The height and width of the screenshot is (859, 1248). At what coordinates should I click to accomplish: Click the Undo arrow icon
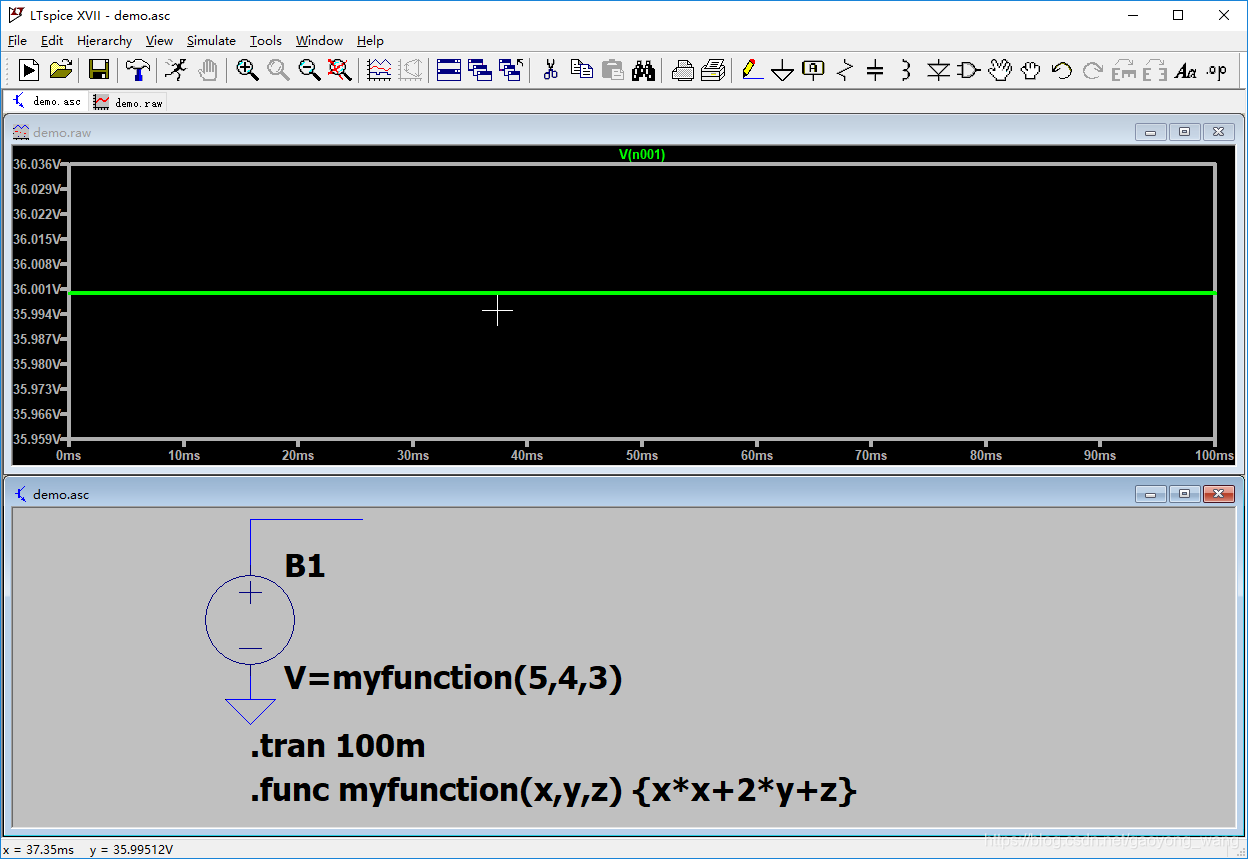(x=1061, y=70)
